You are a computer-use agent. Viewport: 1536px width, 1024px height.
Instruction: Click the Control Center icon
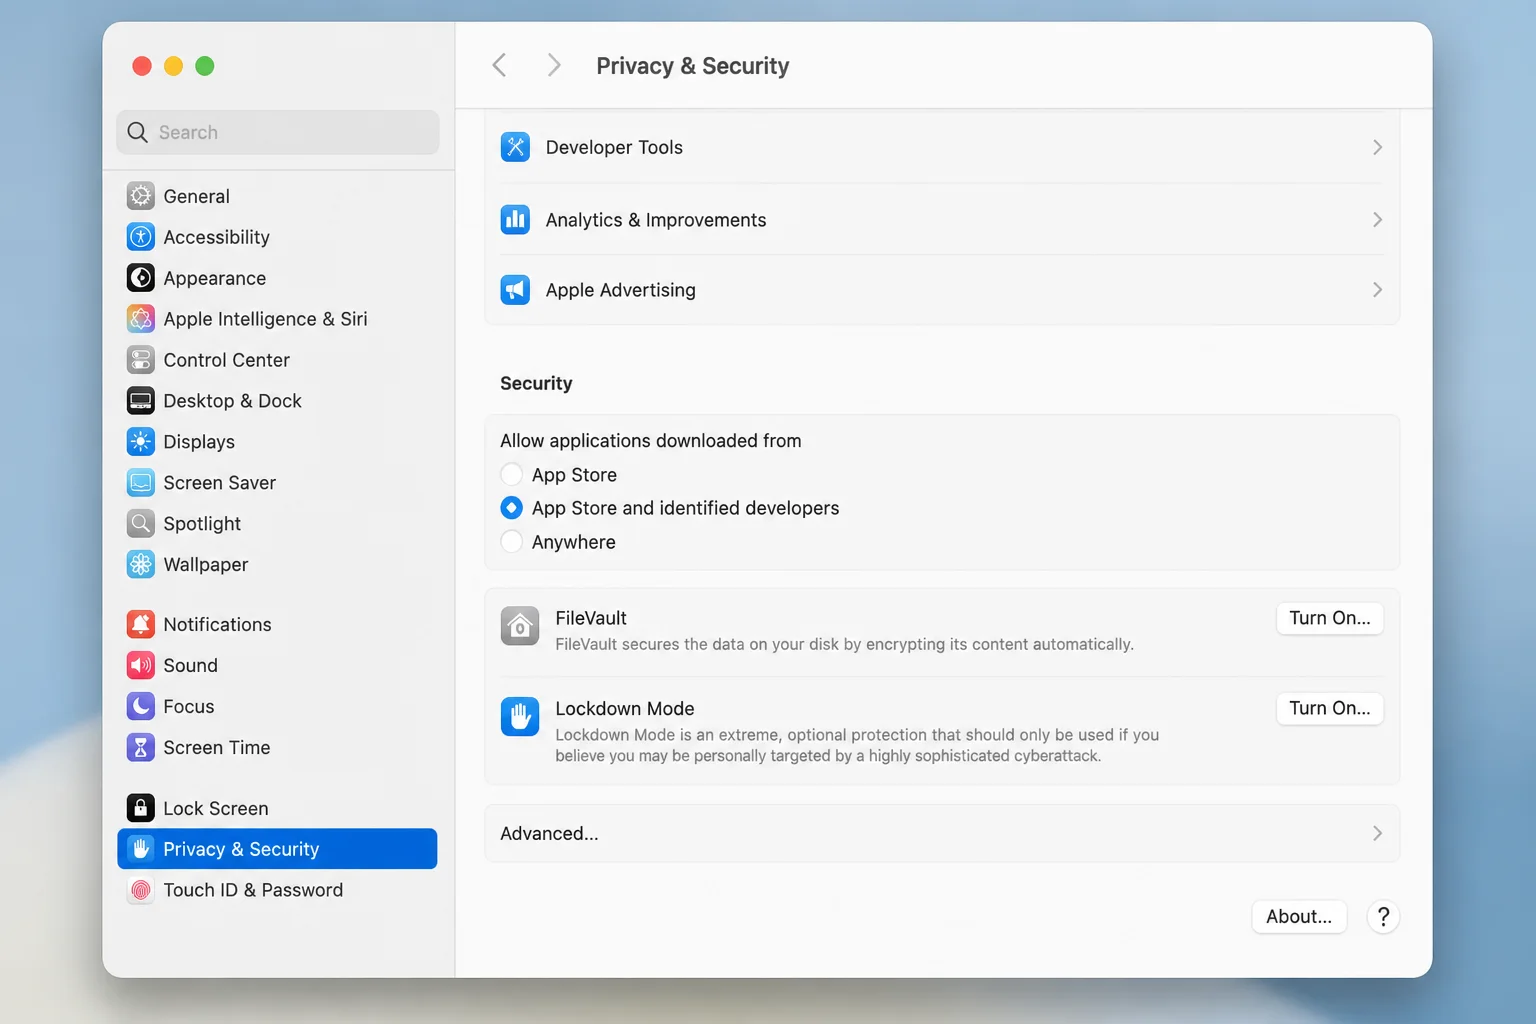(x=141, y=360)
